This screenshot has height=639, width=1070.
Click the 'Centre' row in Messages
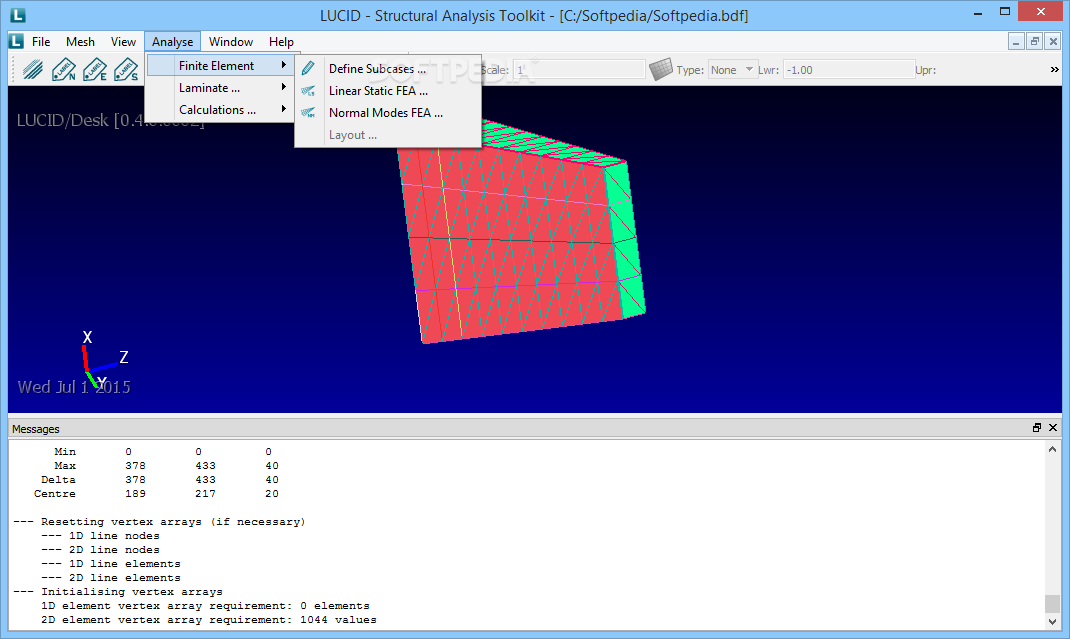156,494
